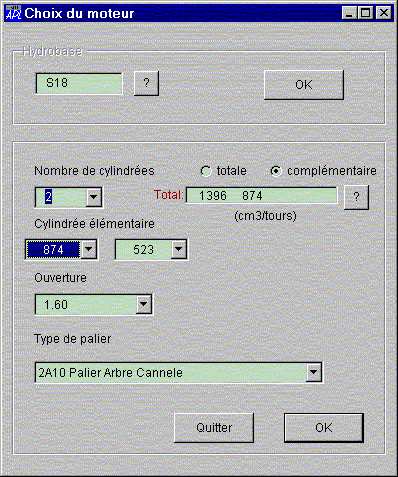Click the app icon in the title bar
398x477 pixels.
click(13, 13)
